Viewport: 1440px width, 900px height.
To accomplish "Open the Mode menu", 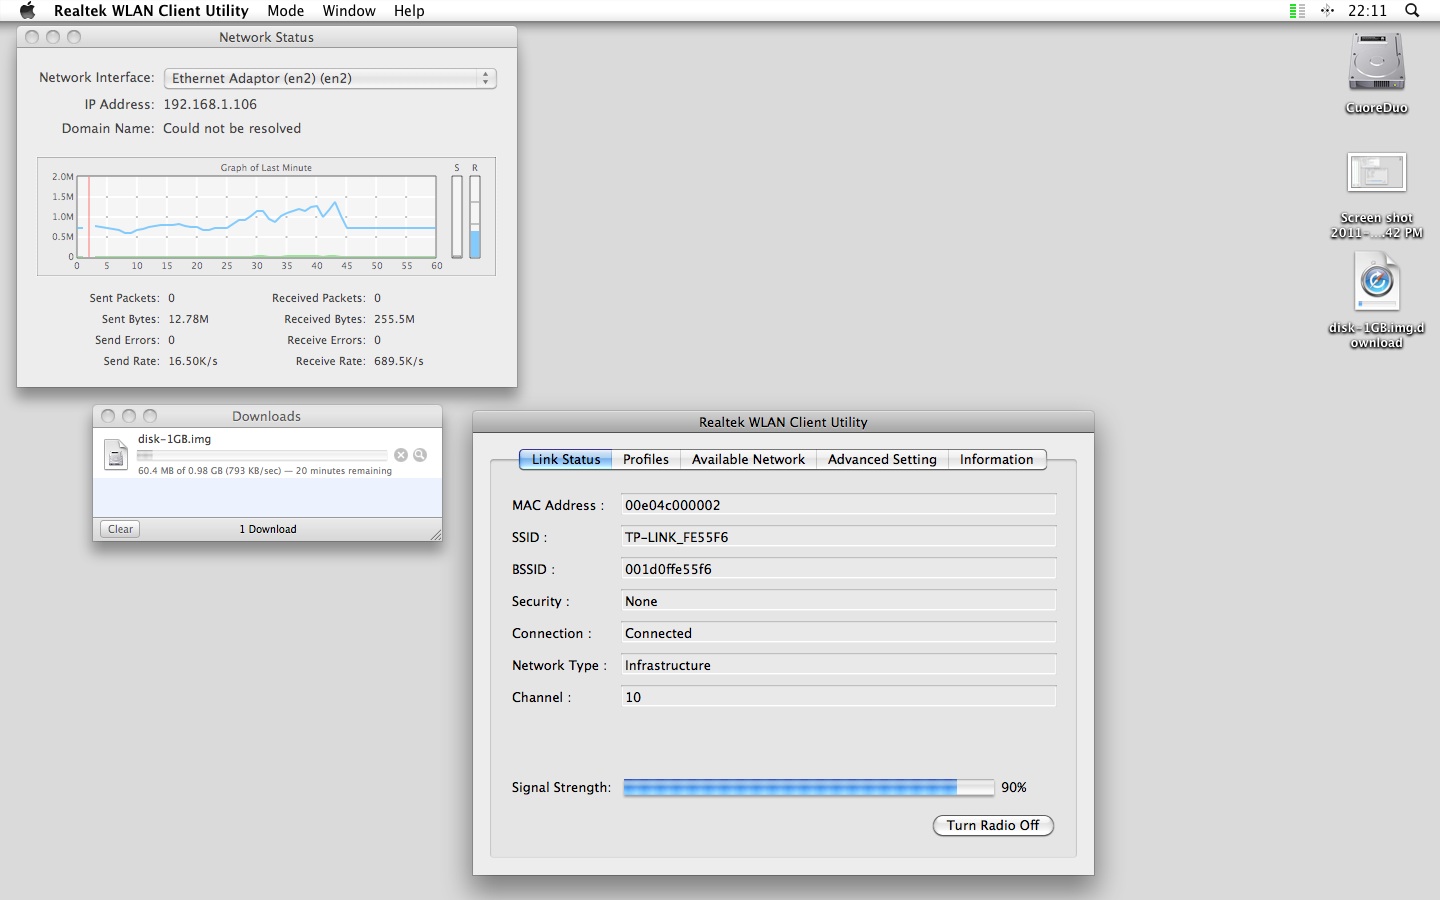I will click(x=285, y=11).
